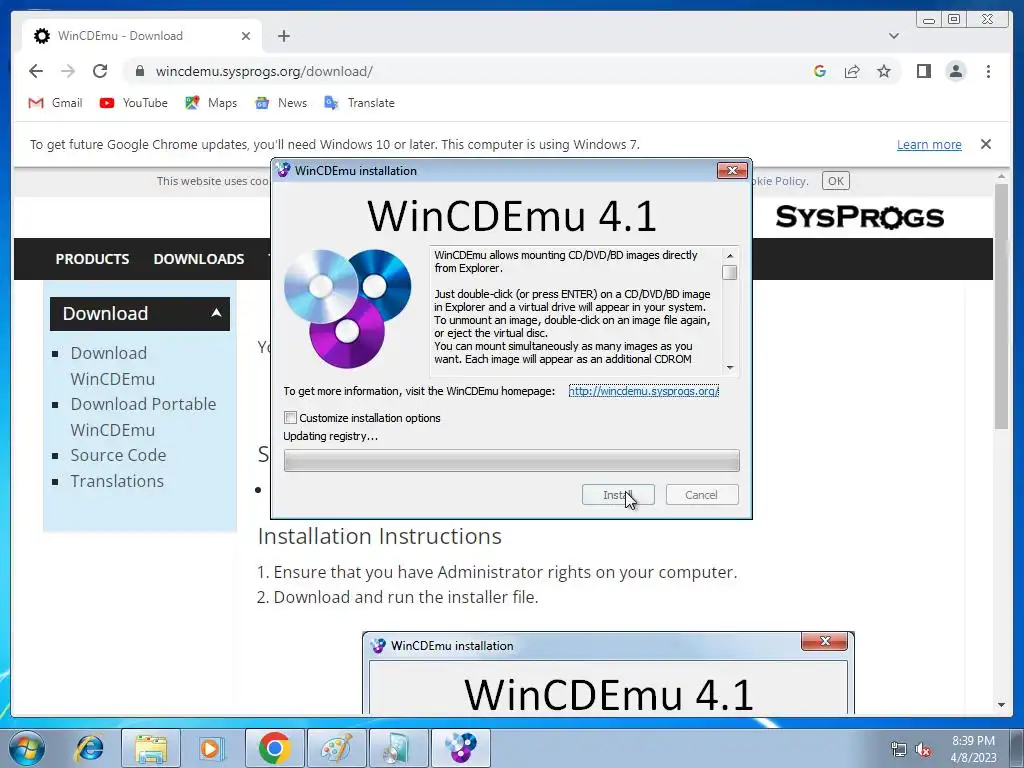Switch to Chrome in taskbar

pyautogui.click(x=274, y=748)
